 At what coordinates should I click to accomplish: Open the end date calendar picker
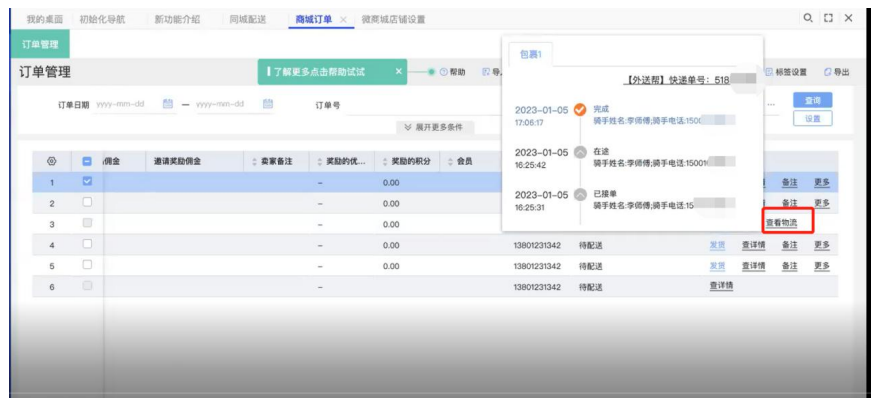[267, 103]
